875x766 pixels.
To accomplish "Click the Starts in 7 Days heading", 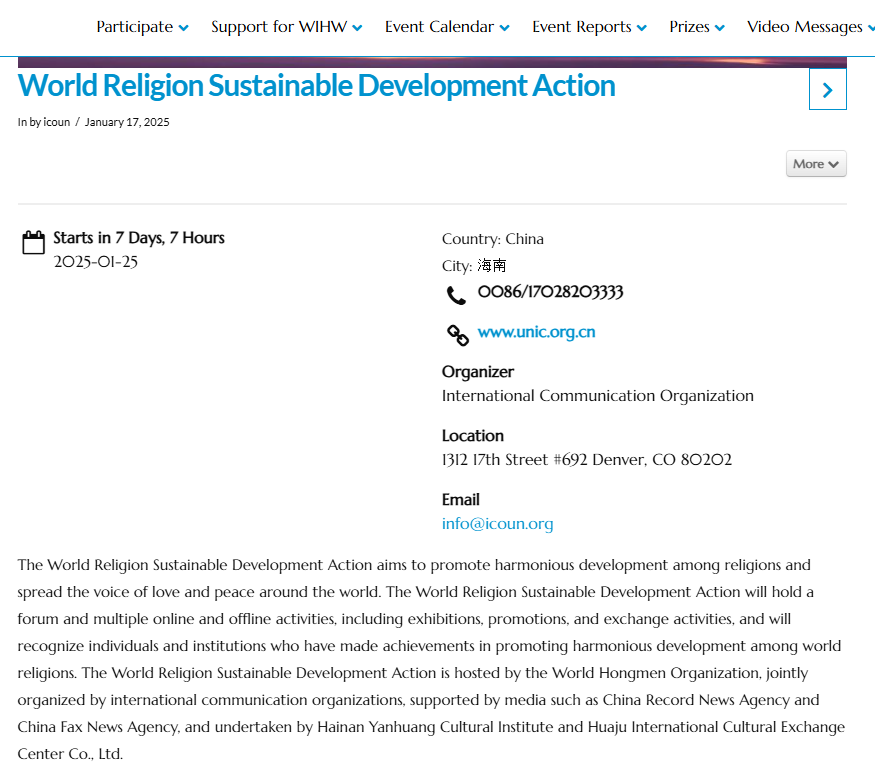I will pos(139,238).
